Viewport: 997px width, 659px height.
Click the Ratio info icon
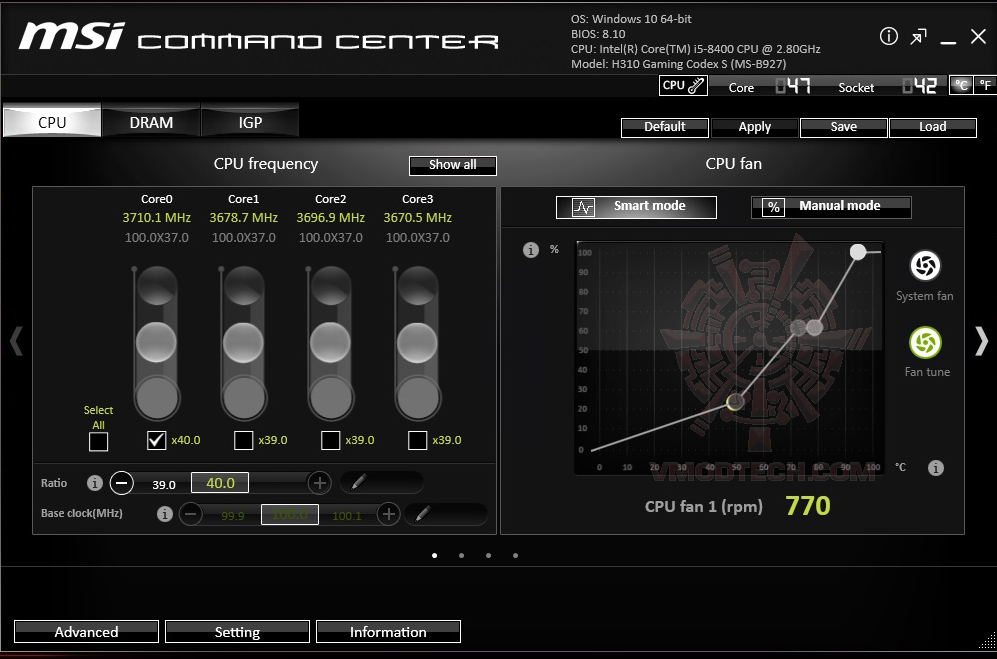pos(95,483)
